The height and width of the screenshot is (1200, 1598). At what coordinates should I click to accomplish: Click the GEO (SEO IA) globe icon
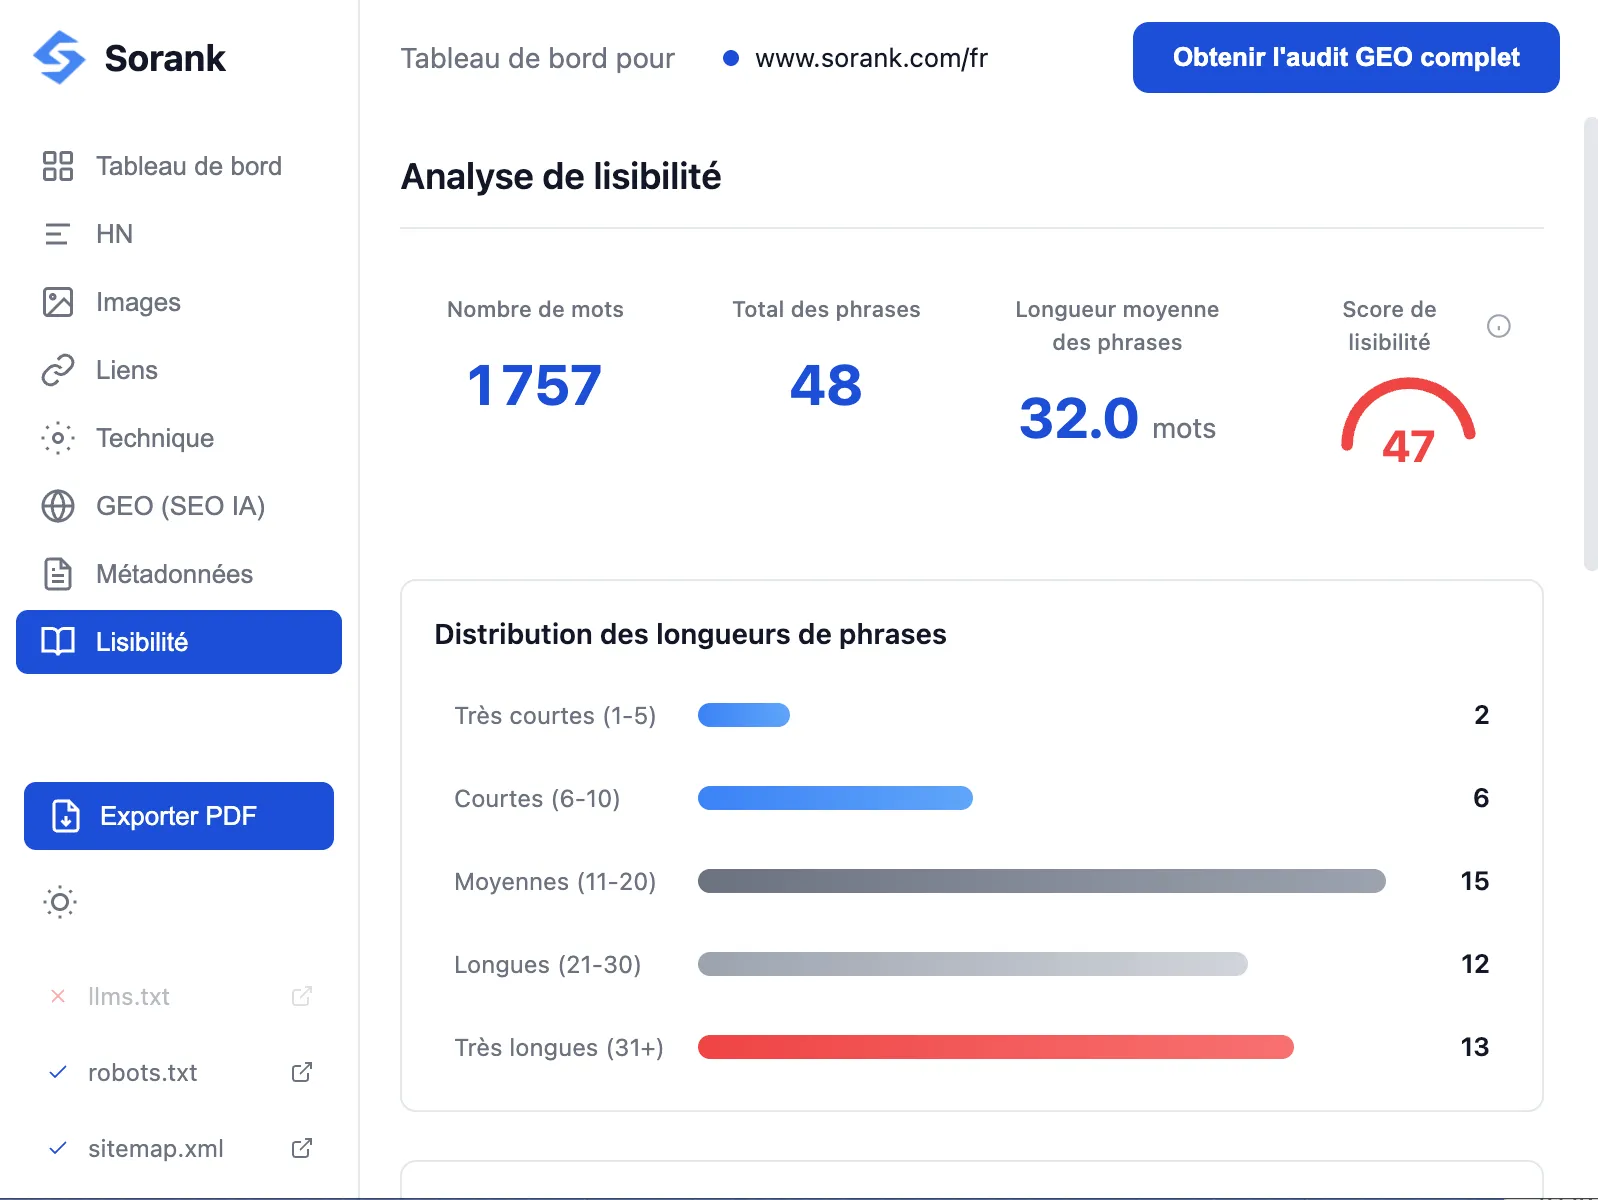(x=58, y=506)
